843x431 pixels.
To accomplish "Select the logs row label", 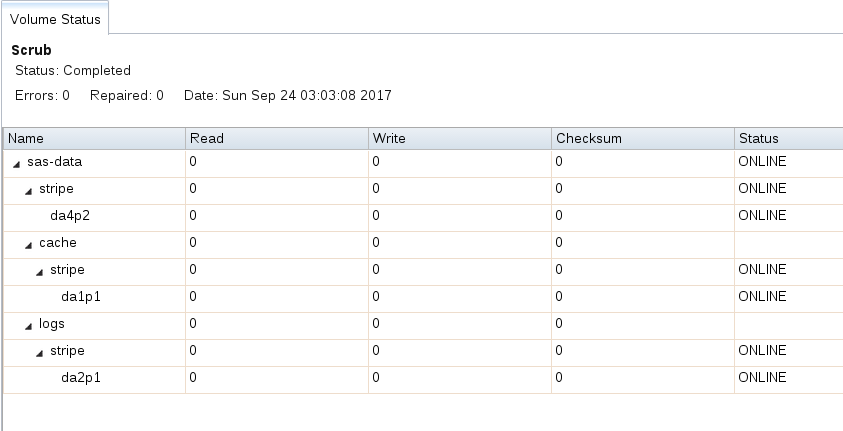I will click(52, 324).
